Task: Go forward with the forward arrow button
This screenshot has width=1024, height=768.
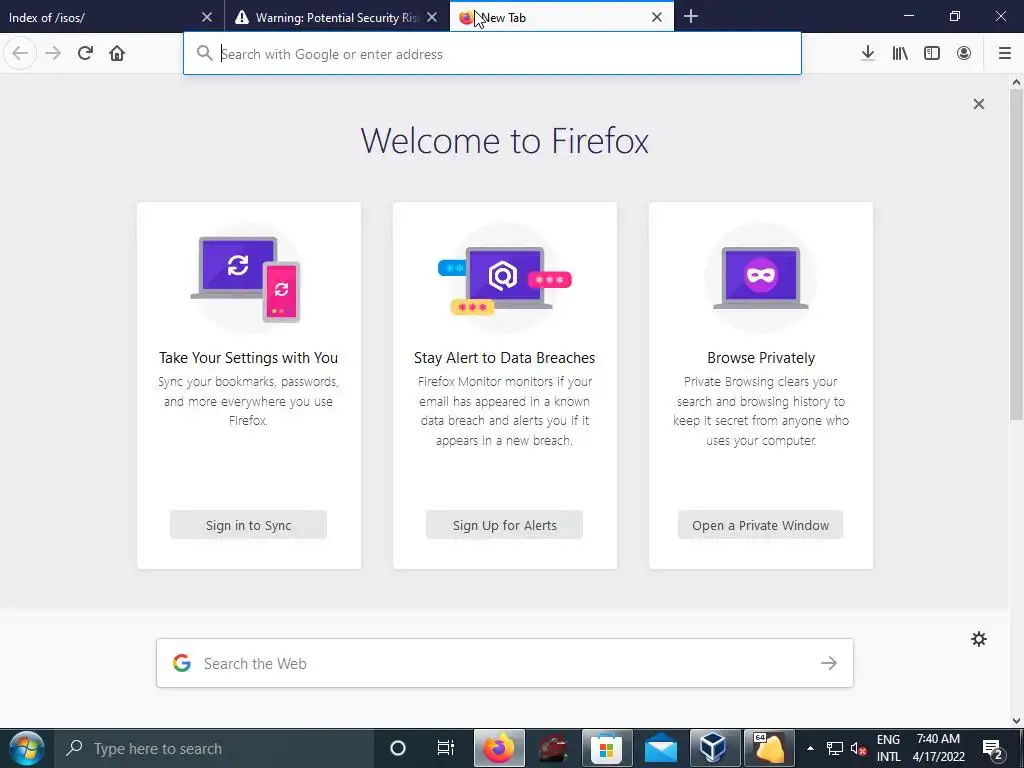Action: [x=53, y=54]
